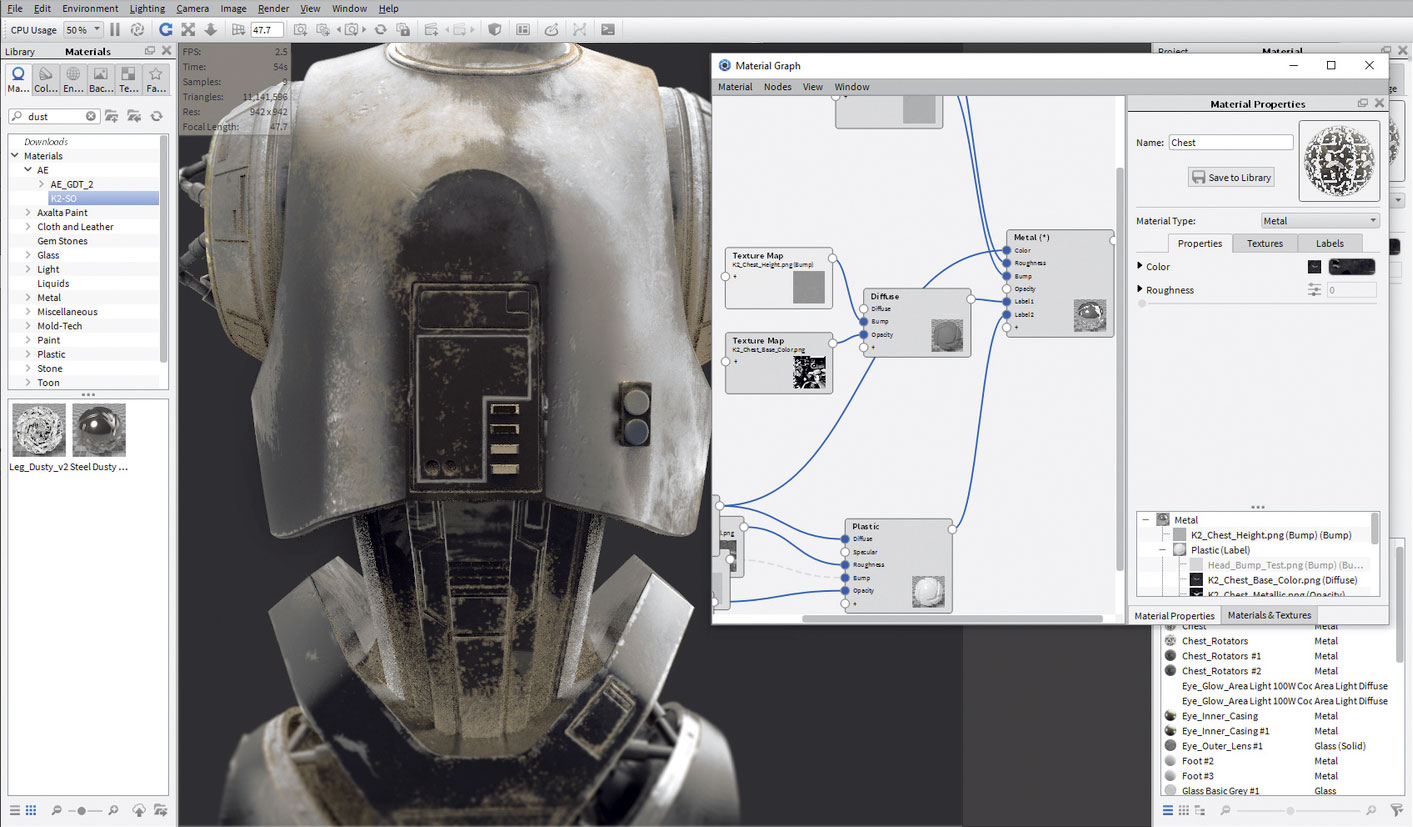
Task: Collapse the Metal node in material tree
Action: click(1146, 520)
